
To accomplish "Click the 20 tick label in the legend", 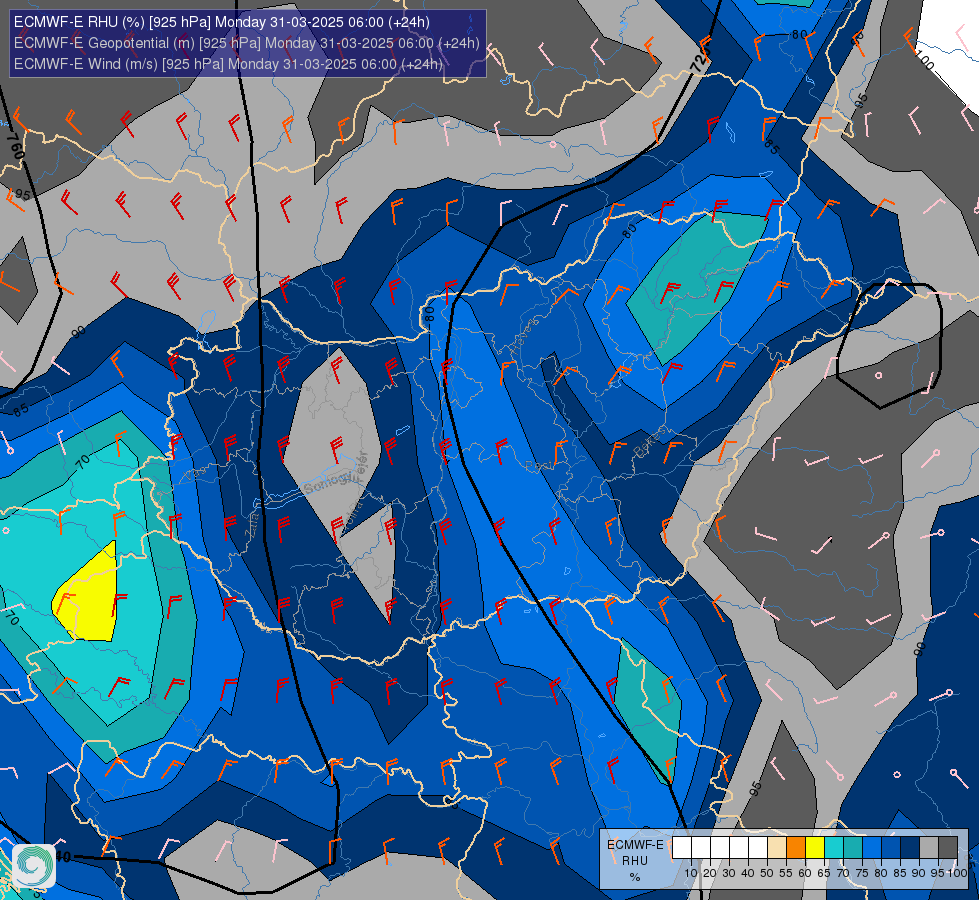I will [710, 873].
